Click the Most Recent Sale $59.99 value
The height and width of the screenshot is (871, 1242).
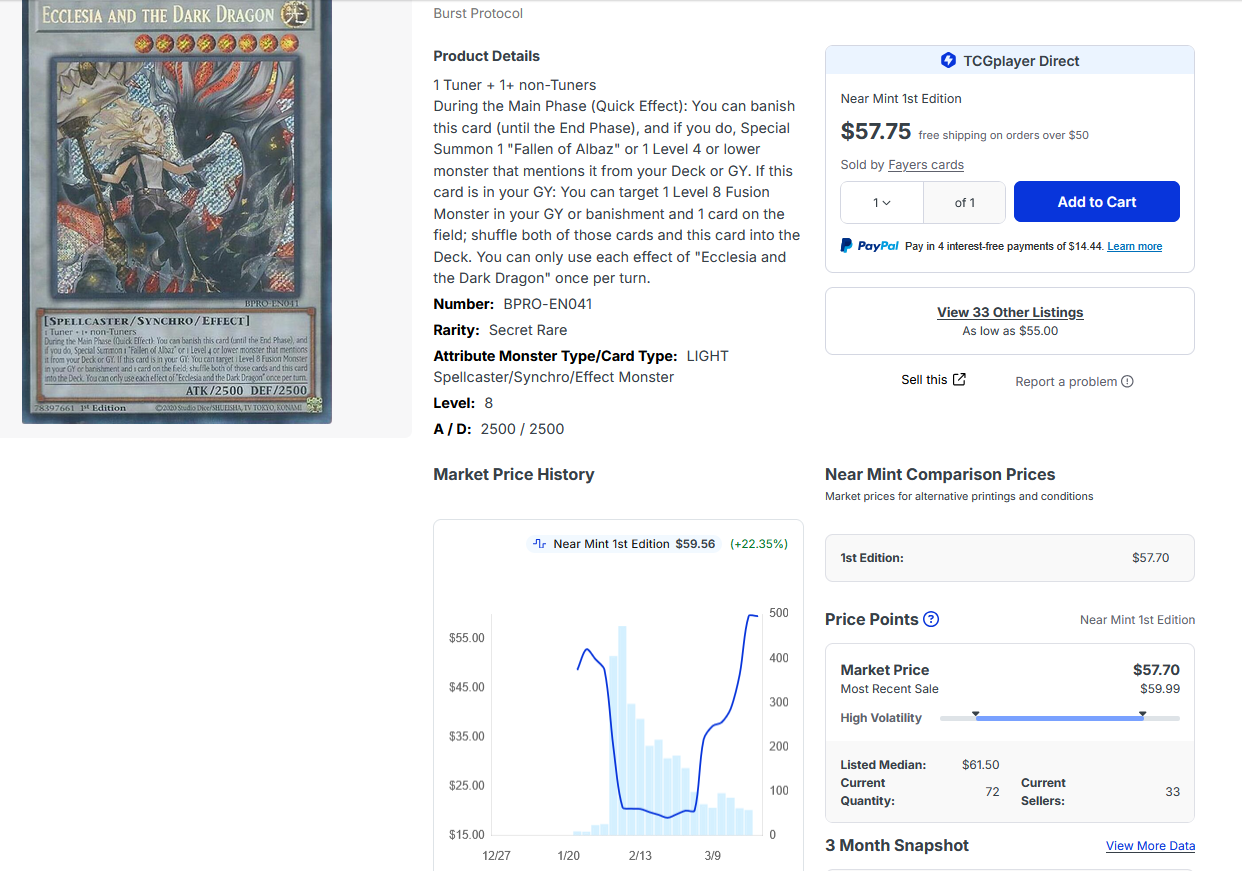pyautogui.click(x=1160, y=688)
